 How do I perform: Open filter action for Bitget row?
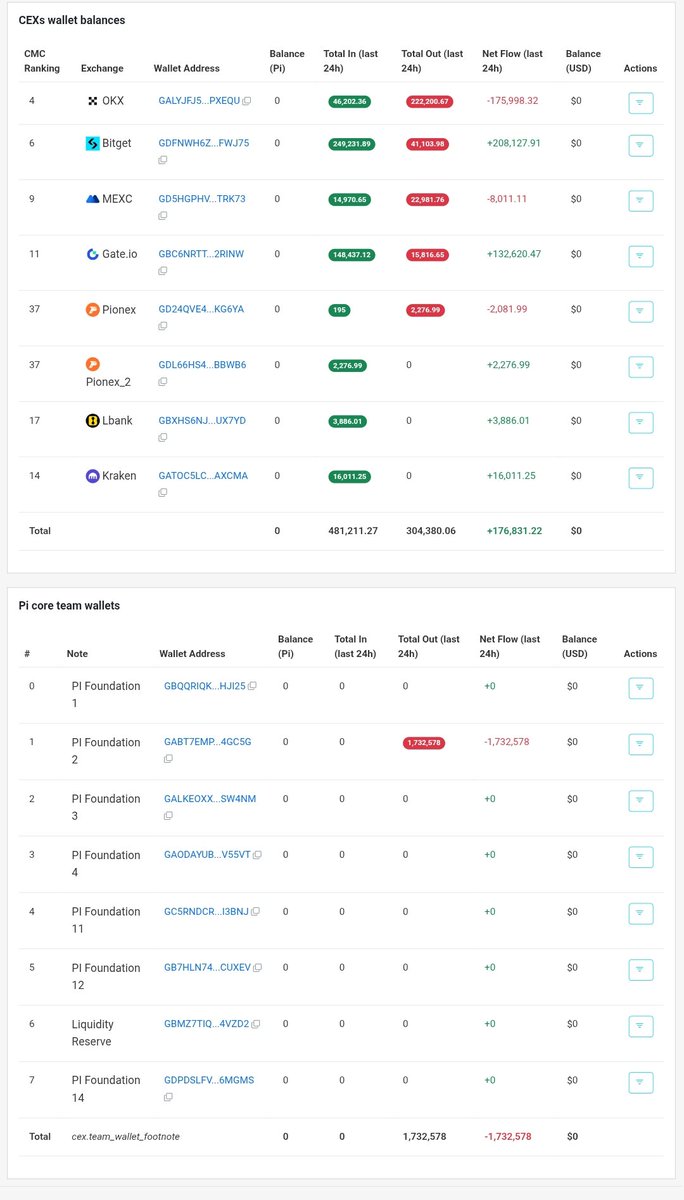[x=640, y=145]
